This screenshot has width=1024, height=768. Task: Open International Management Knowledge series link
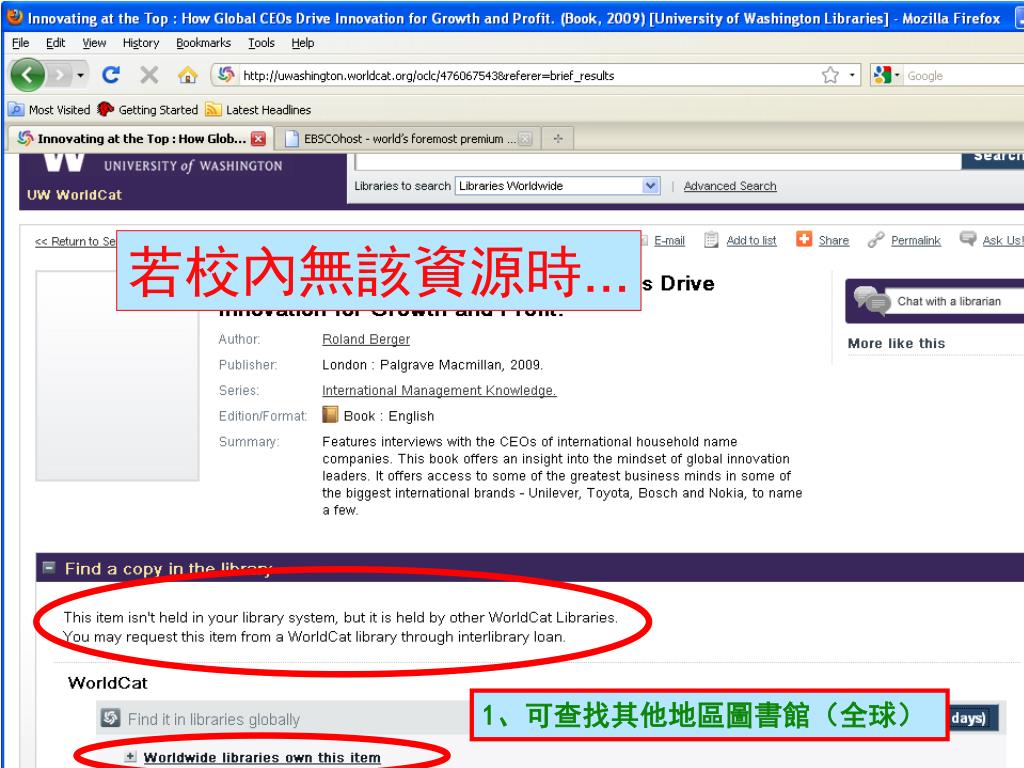click(439, 390)
